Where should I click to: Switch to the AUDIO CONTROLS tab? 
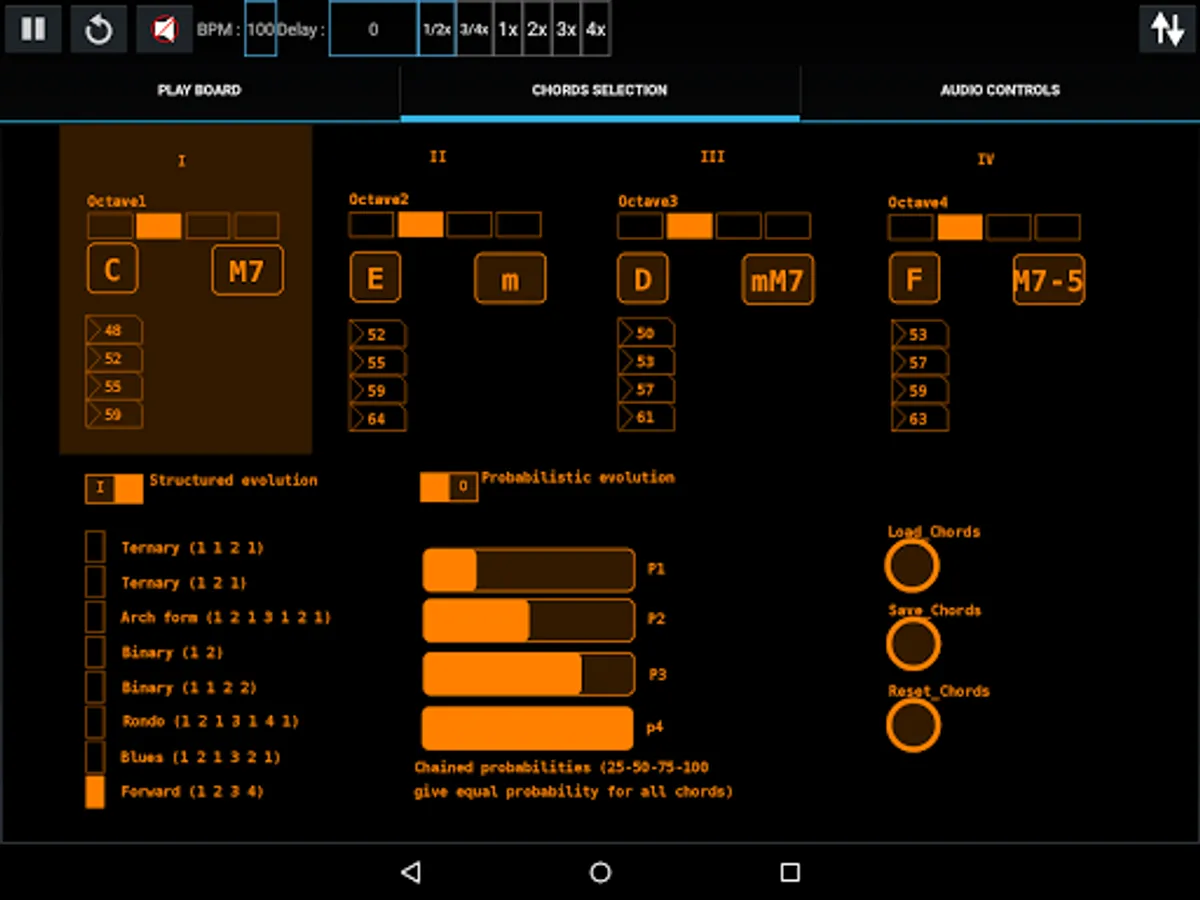pos(1000,90)
